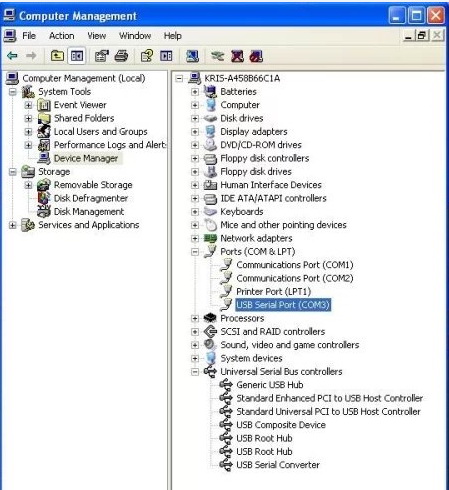
Task: Select Communications Port (COM1)
Action: coord(295,265)
